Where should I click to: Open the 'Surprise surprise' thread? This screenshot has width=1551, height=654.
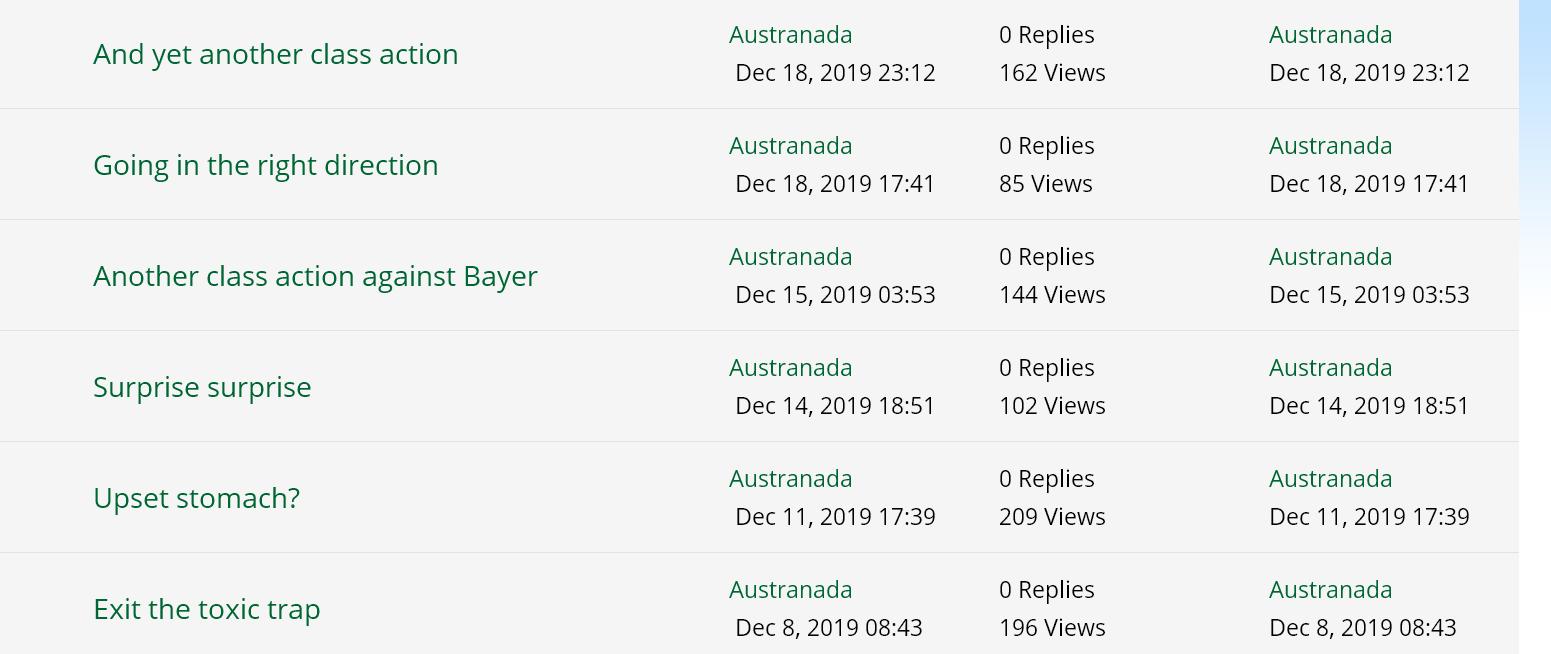pyautogui.click(x=202, y=387)
